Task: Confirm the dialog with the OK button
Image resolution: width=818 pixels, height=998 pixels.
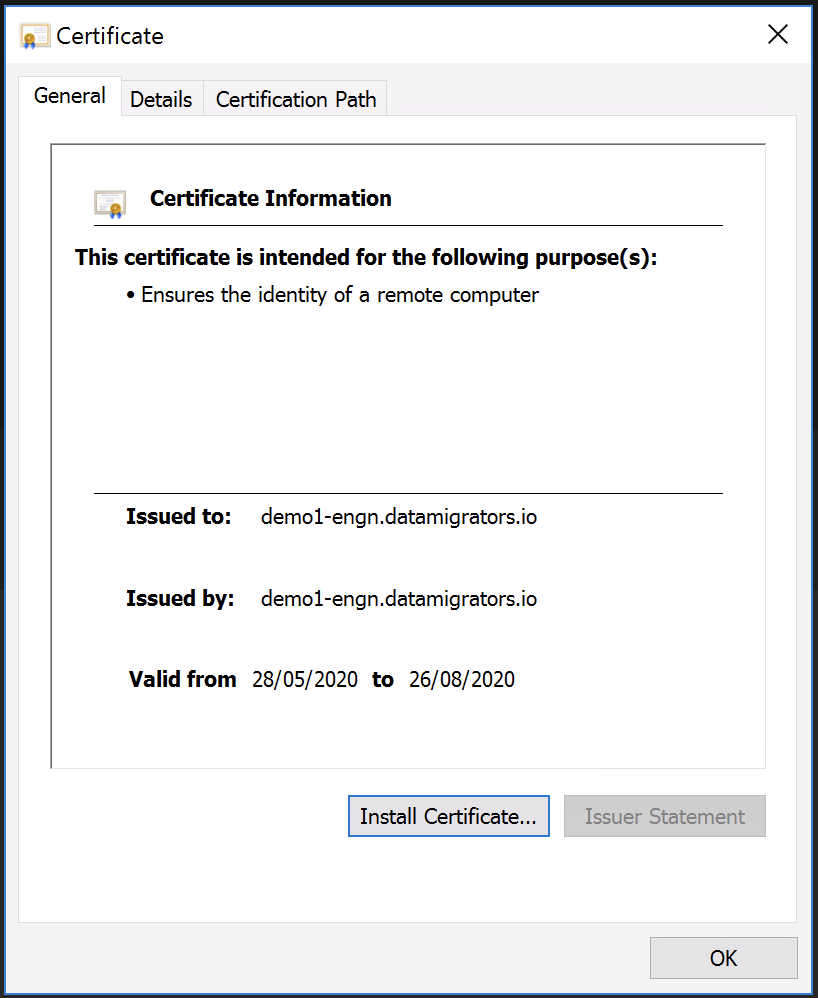Action: pyautogui.click(x=723, y=958)
